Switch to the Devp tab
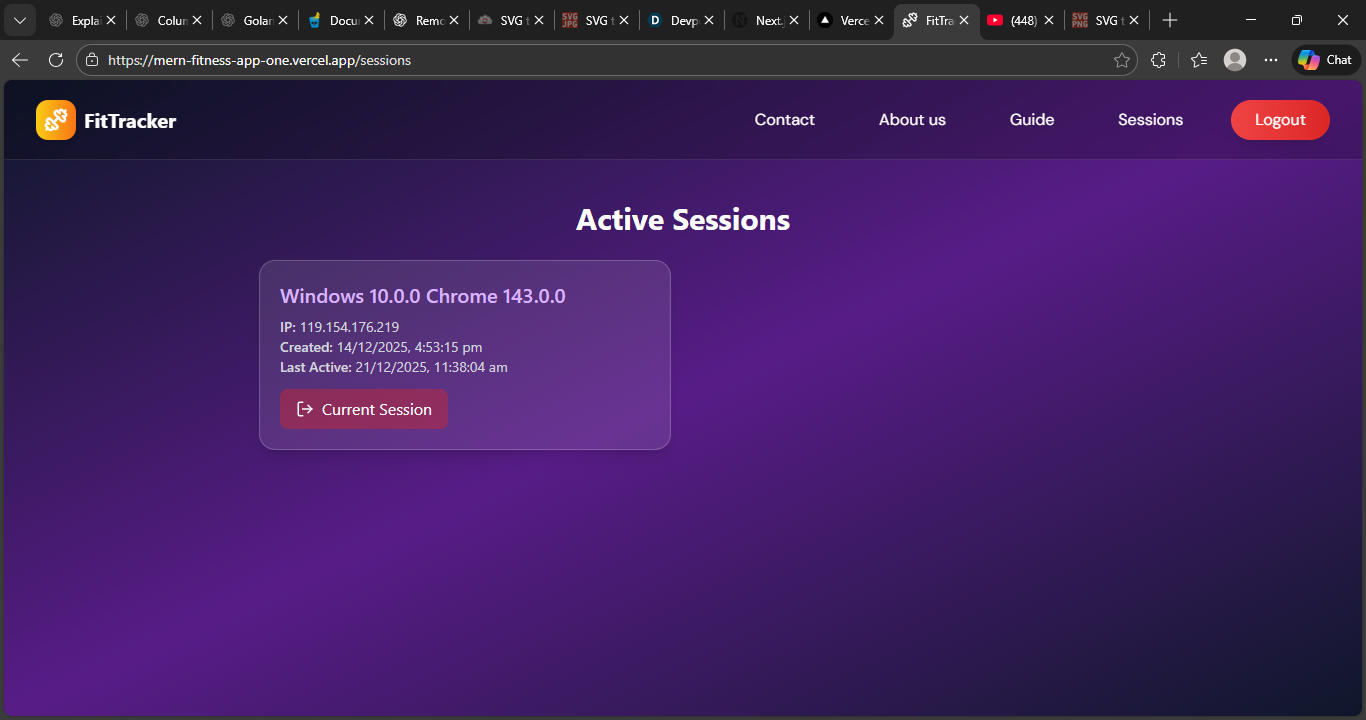Screen dimensions: 1366x720 pyautogui.click(x=681, y=20)
